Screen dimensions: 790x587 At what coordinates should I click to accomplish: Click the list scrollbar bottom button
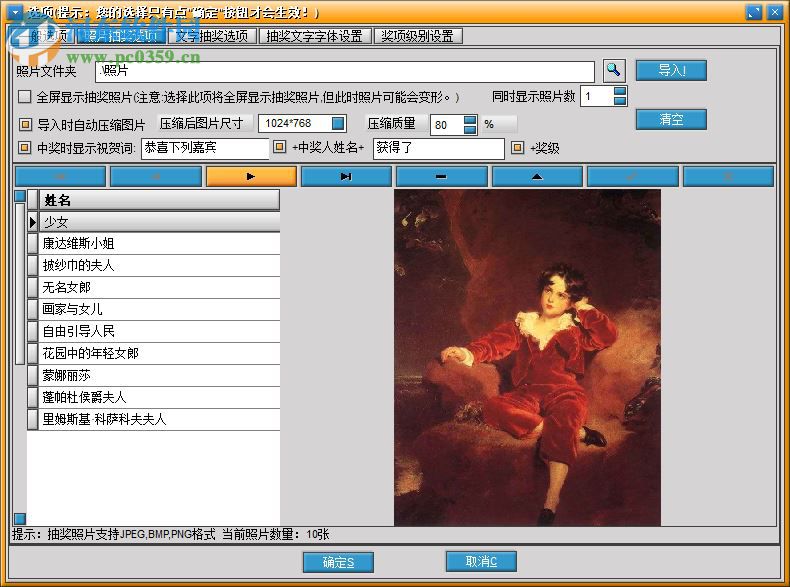20,518
